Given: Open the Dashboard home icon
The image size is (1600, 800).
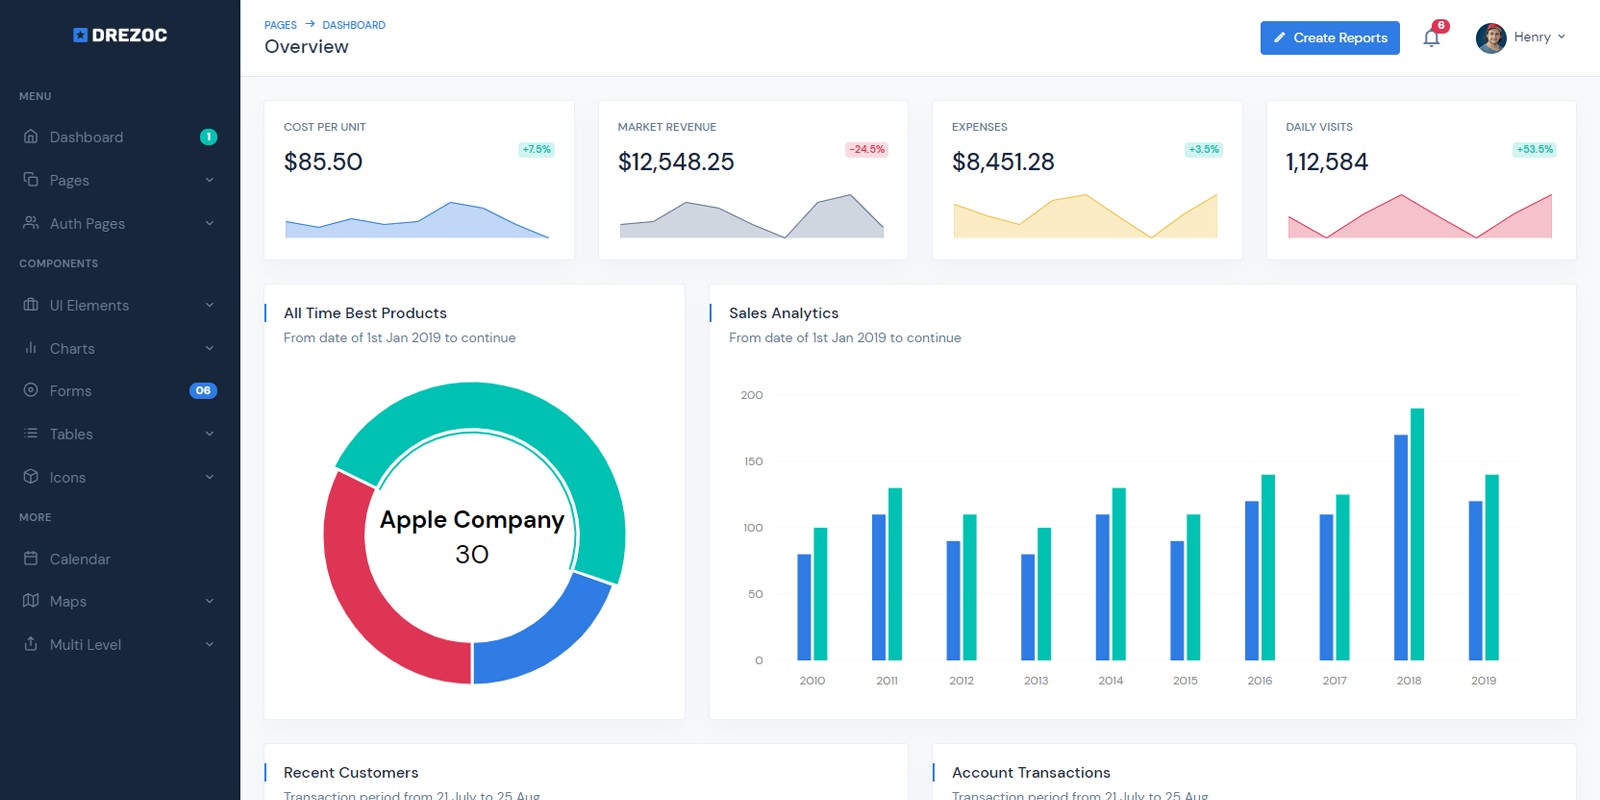Looking at the screenshot, I should [31, 136].
